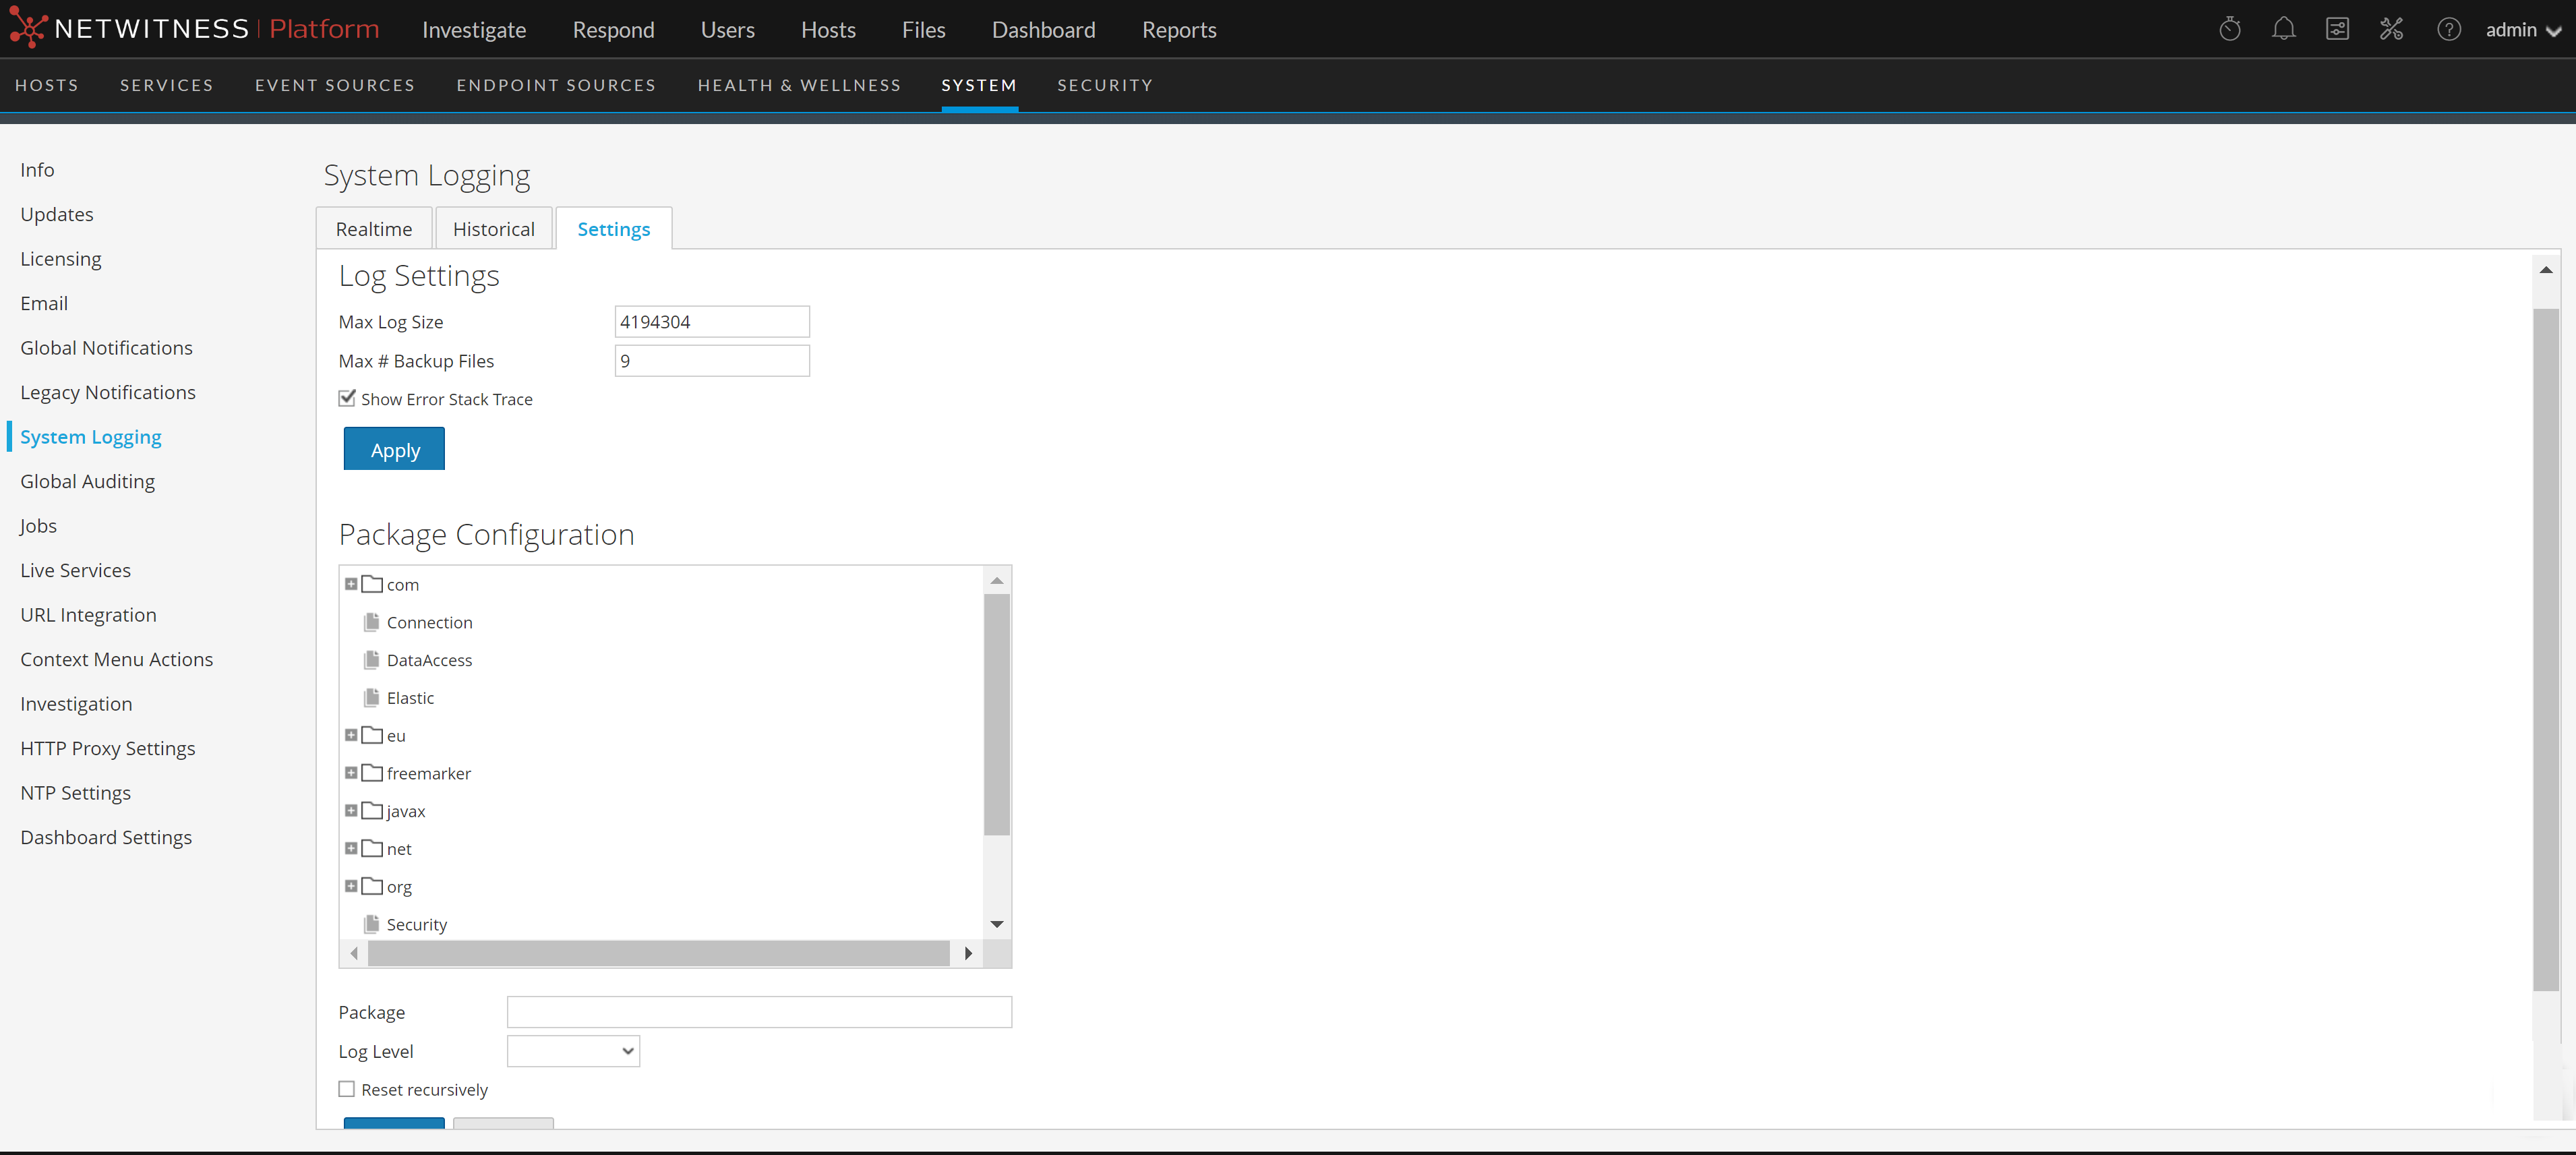Click the Apply button in Log Settings
The height and width of the screenshot is (1155, 2576).
tap(394, 449)
